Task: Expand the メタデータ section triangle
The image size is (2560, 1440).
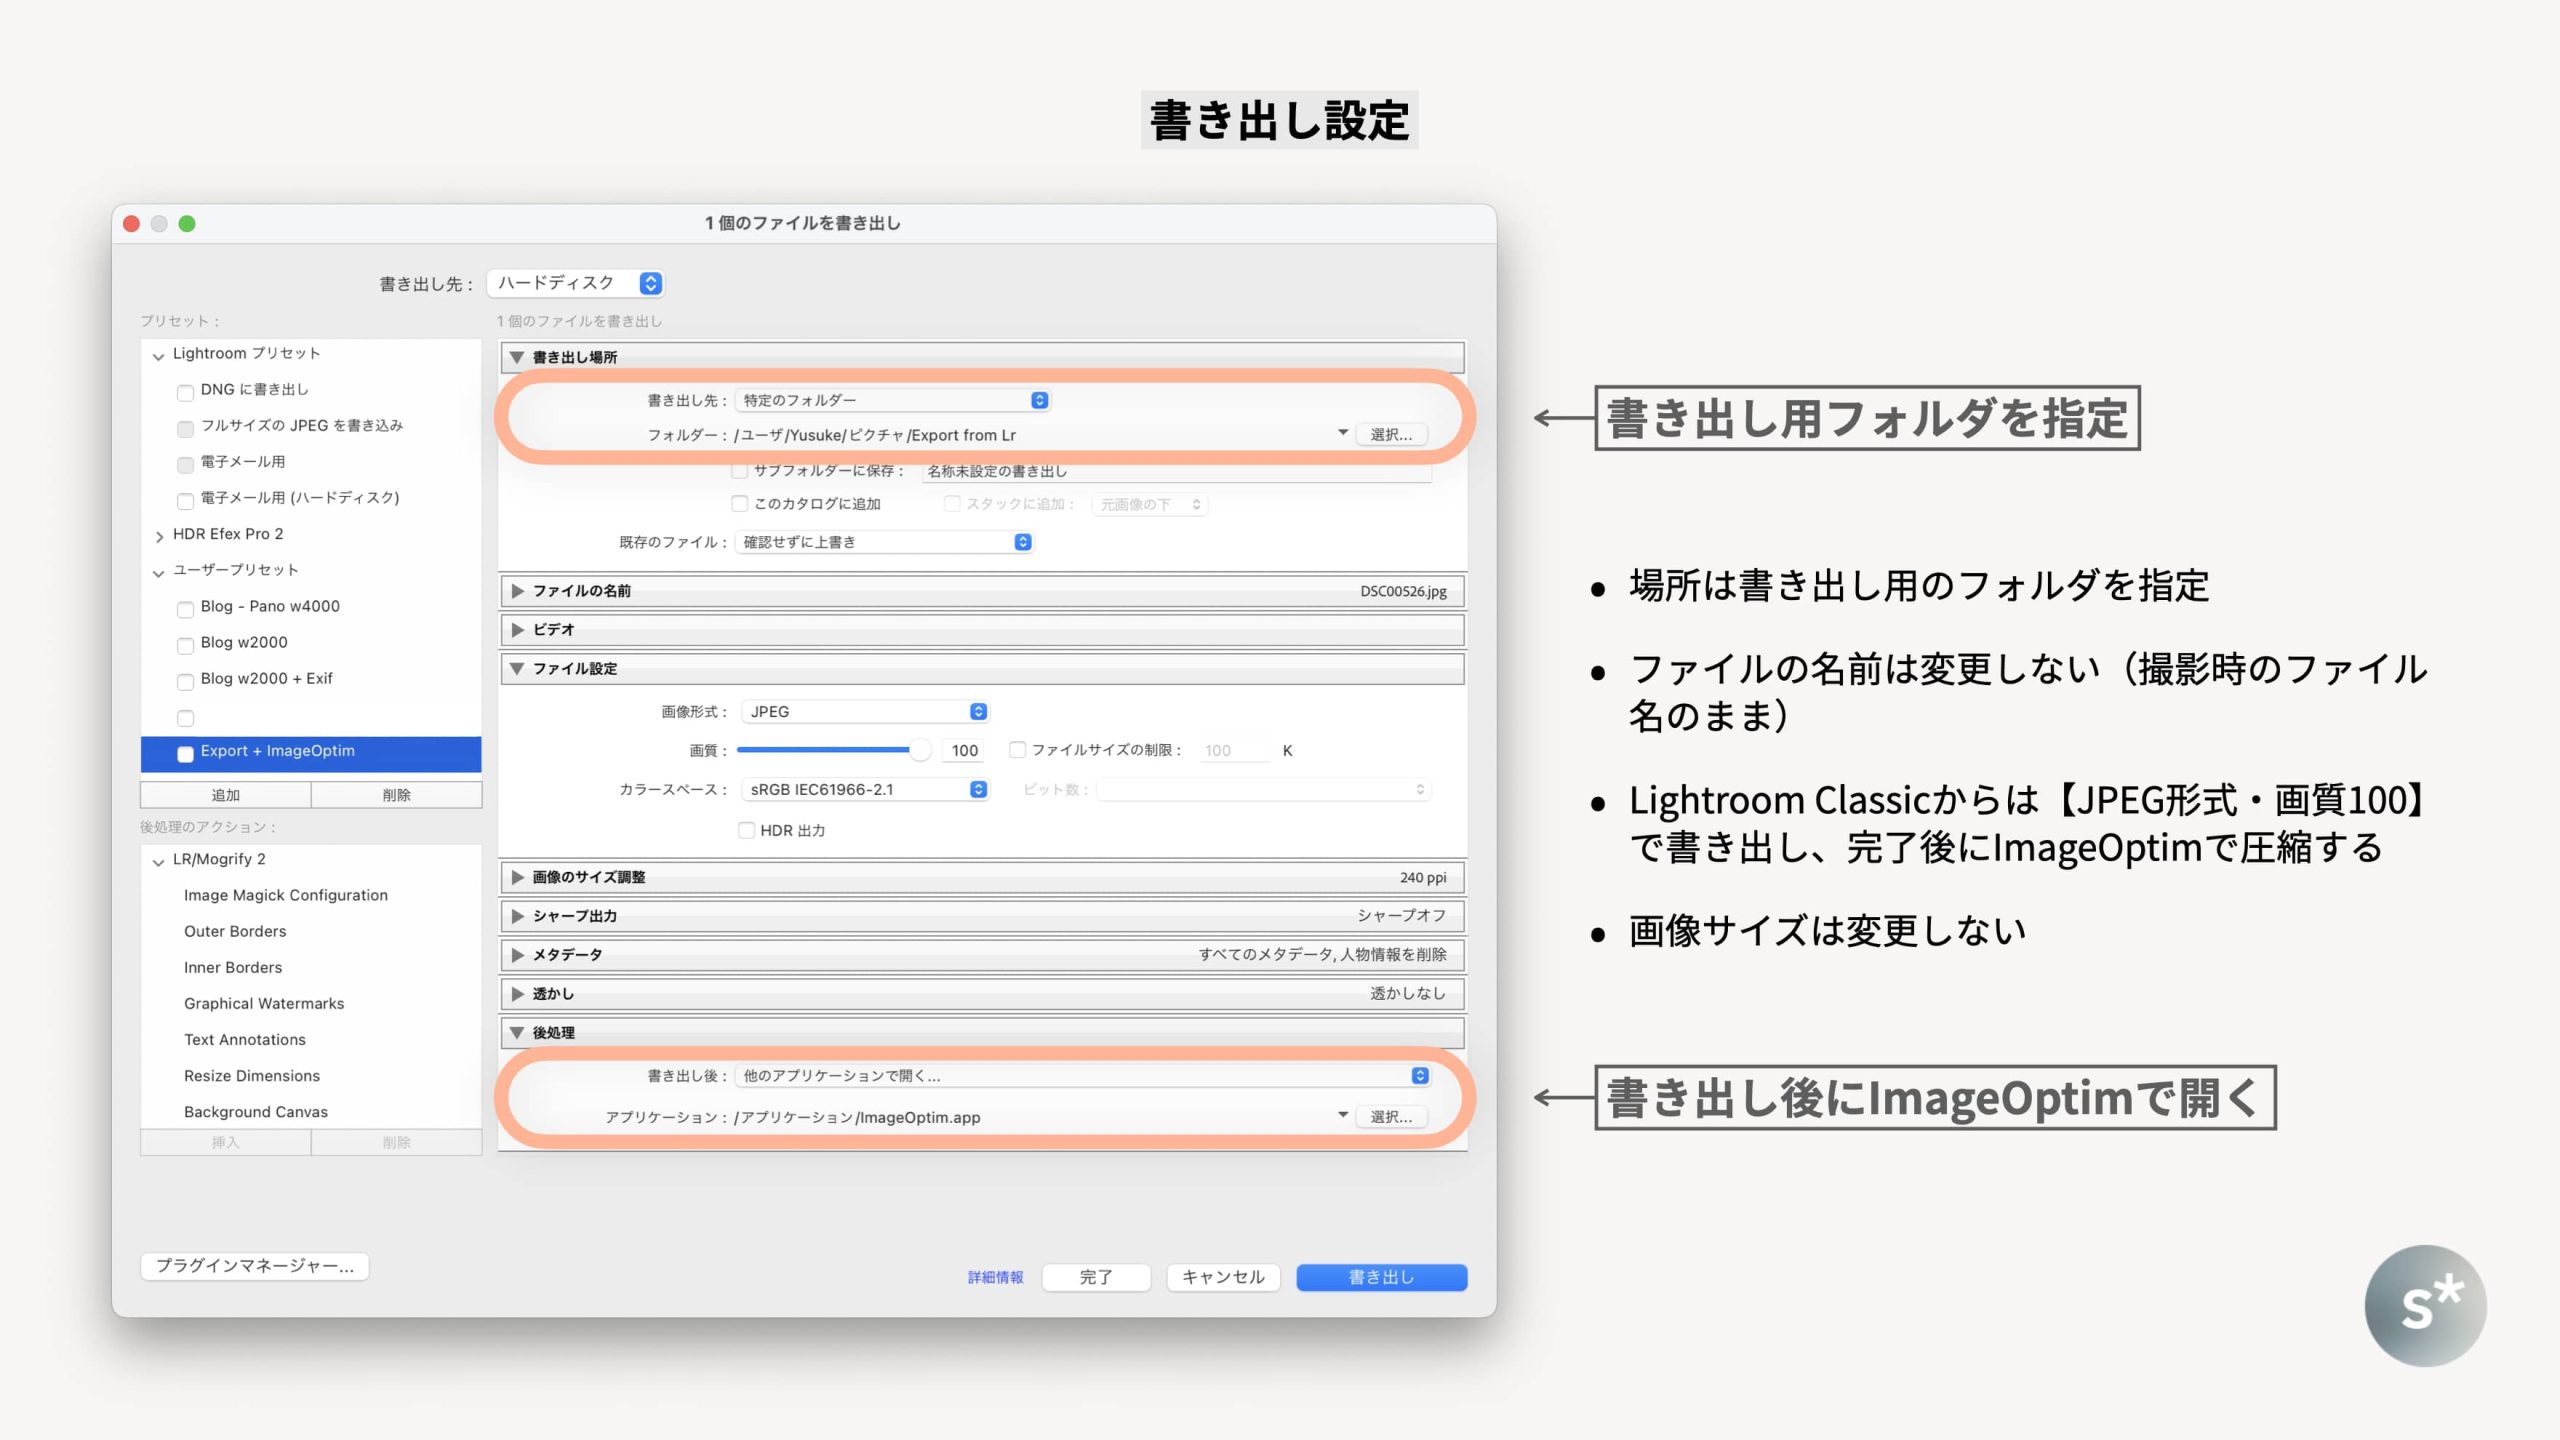Action: tap(517, 955)
